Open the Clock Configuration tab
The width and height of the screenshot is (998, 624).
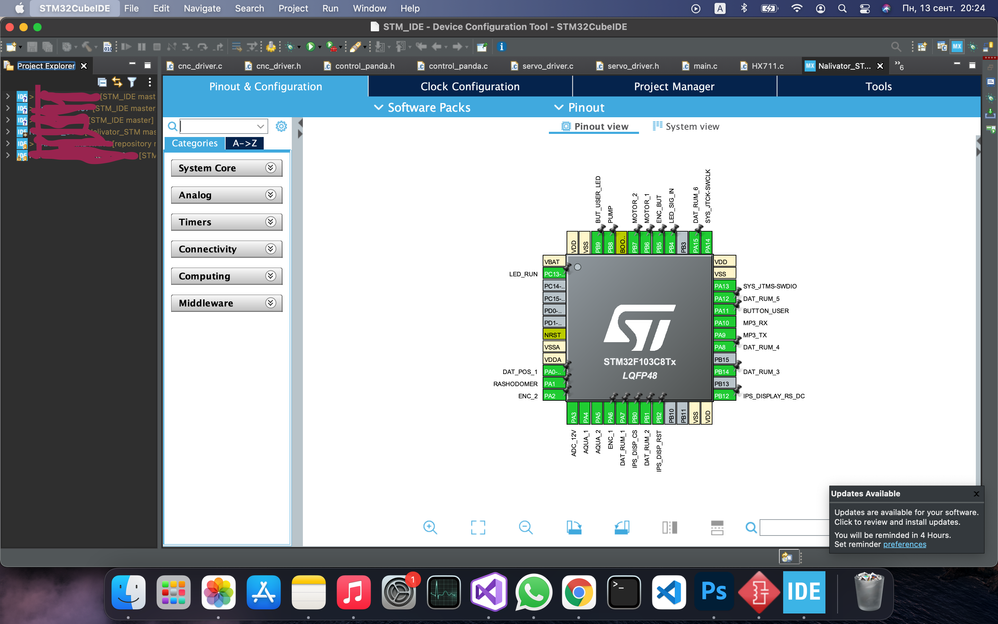click(x=470, y=87)
